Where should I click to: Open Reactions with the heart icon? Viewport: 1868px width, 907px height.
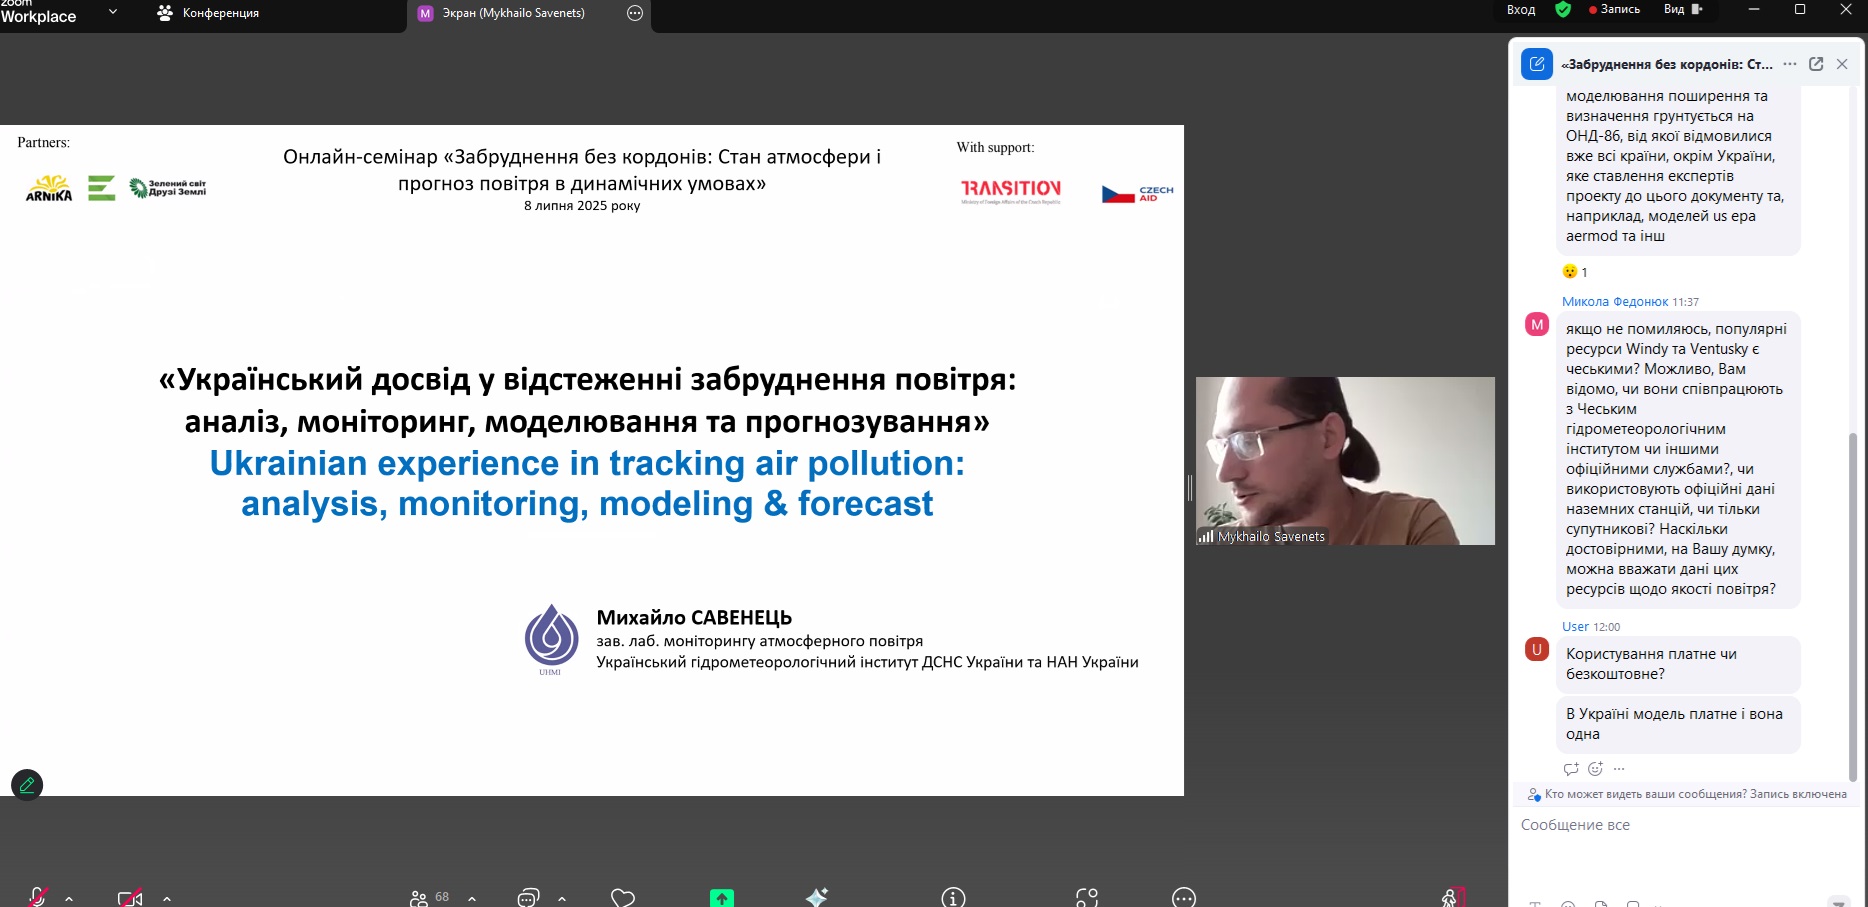[623, 897]
